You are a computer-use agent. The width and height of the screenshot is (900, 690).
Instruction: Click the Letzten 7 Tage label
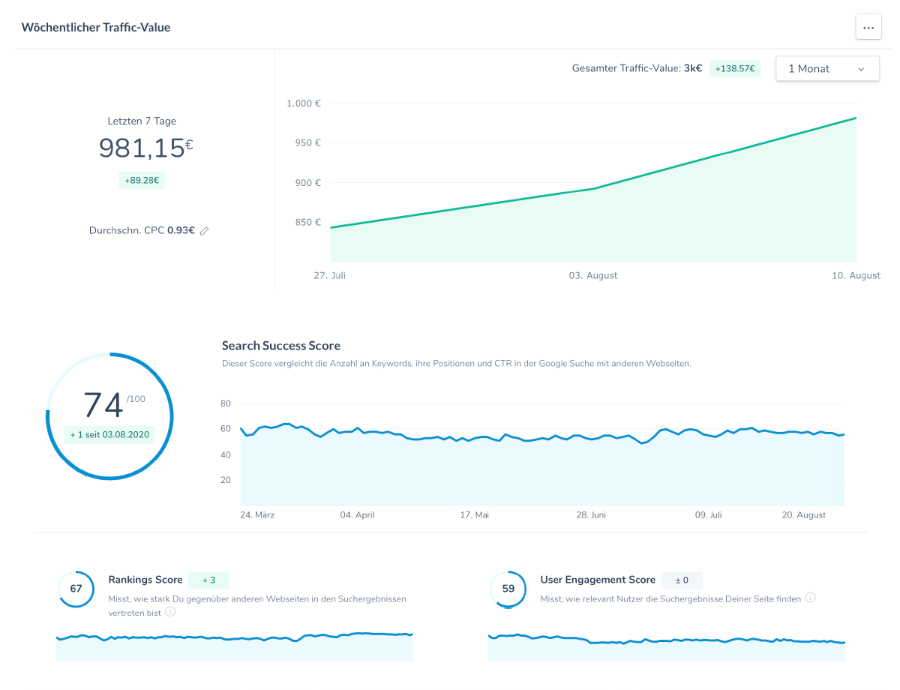(x=142, y=121)
